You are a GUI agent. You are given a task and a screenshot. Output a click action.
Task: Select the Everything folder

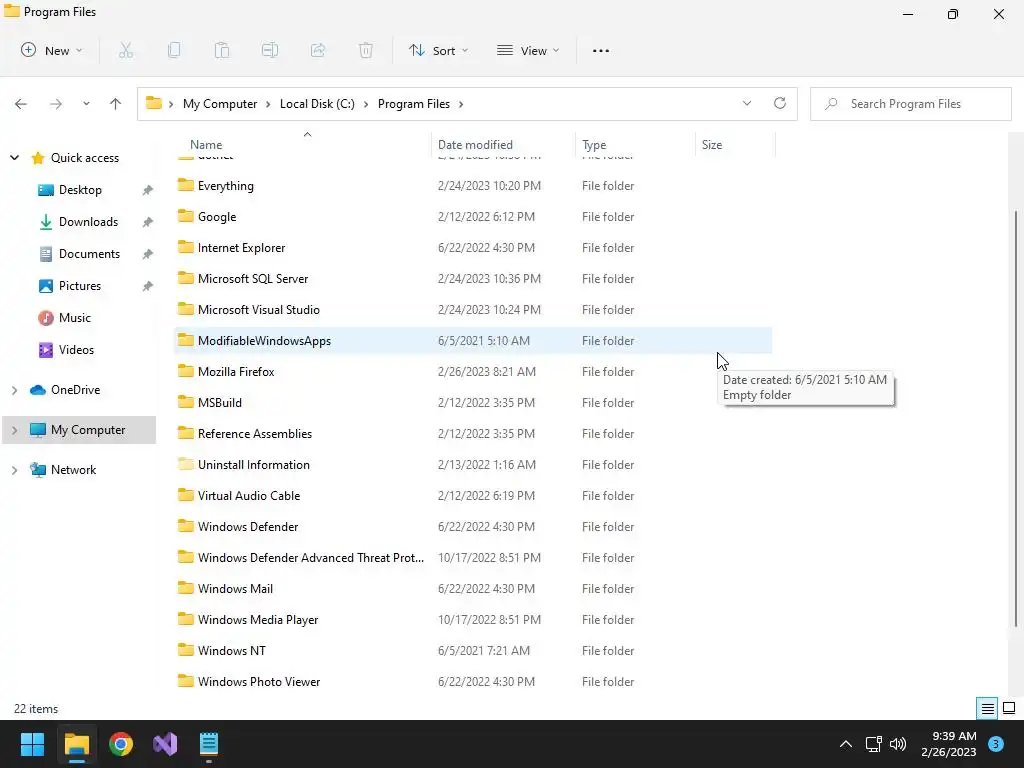473,186
